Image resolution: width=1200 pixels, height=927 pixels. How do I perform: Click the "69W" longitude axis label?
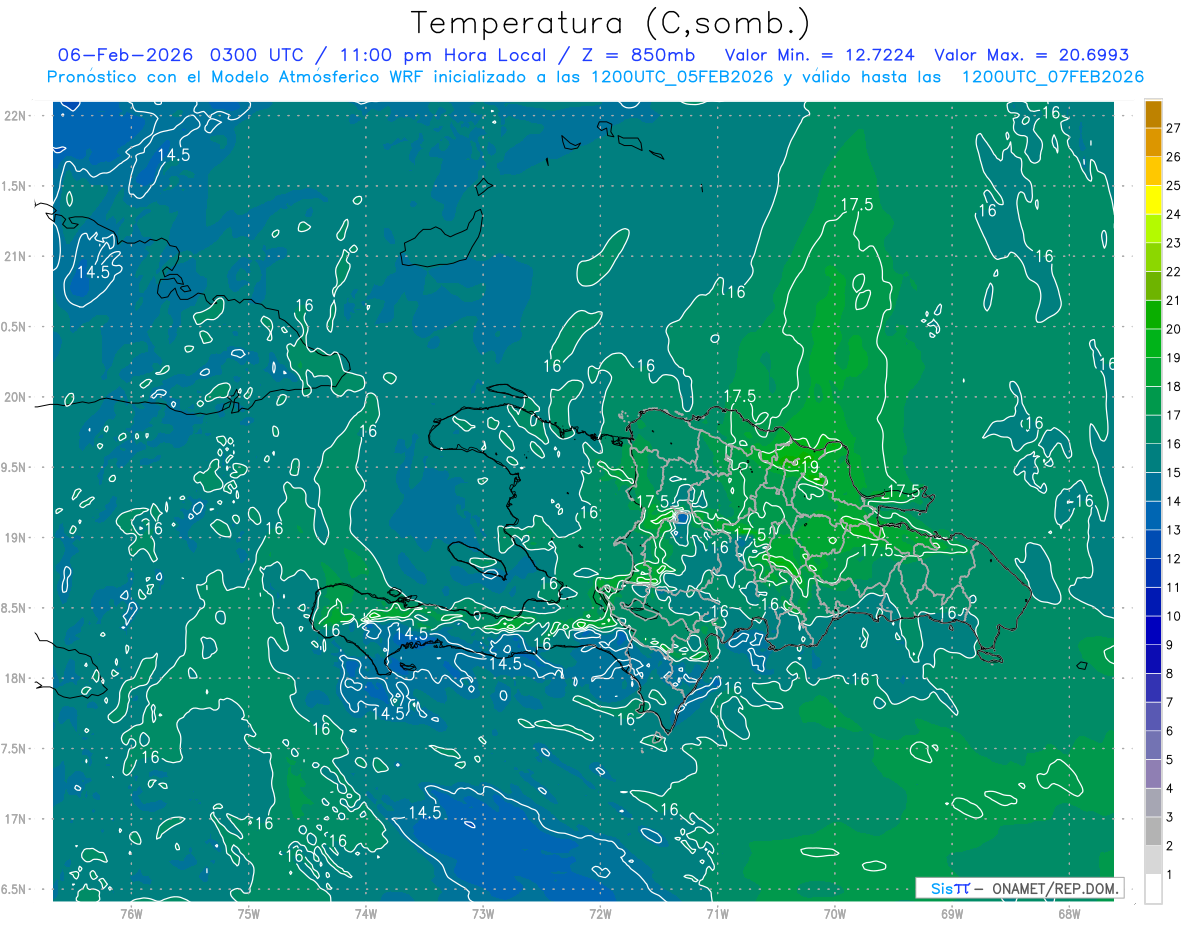[x=951, y=913]
